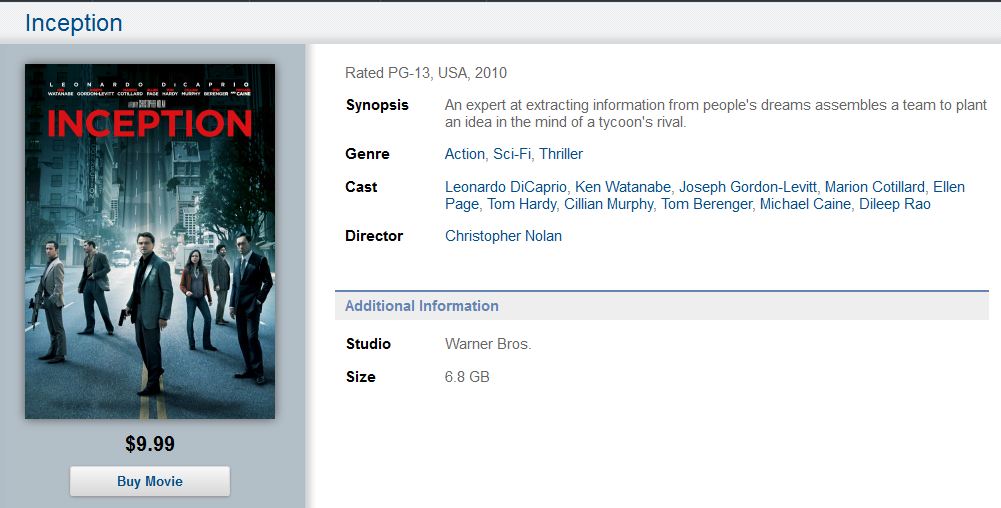Select the Sci-Fi genre link
This screenshot has height=508, width=1001.
click(x=512, y=154)
